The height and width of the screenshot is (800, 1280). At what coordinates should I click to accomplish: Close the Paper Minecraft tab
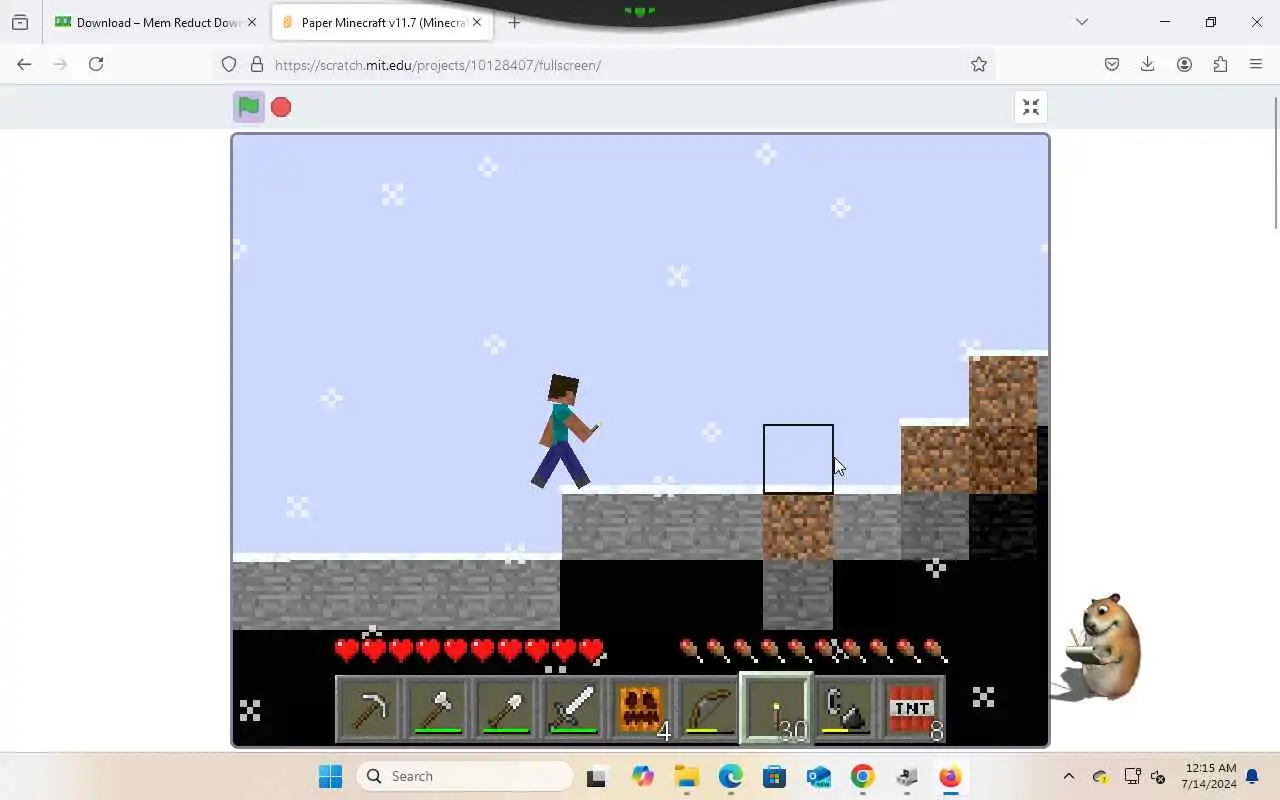pos(479,22)
